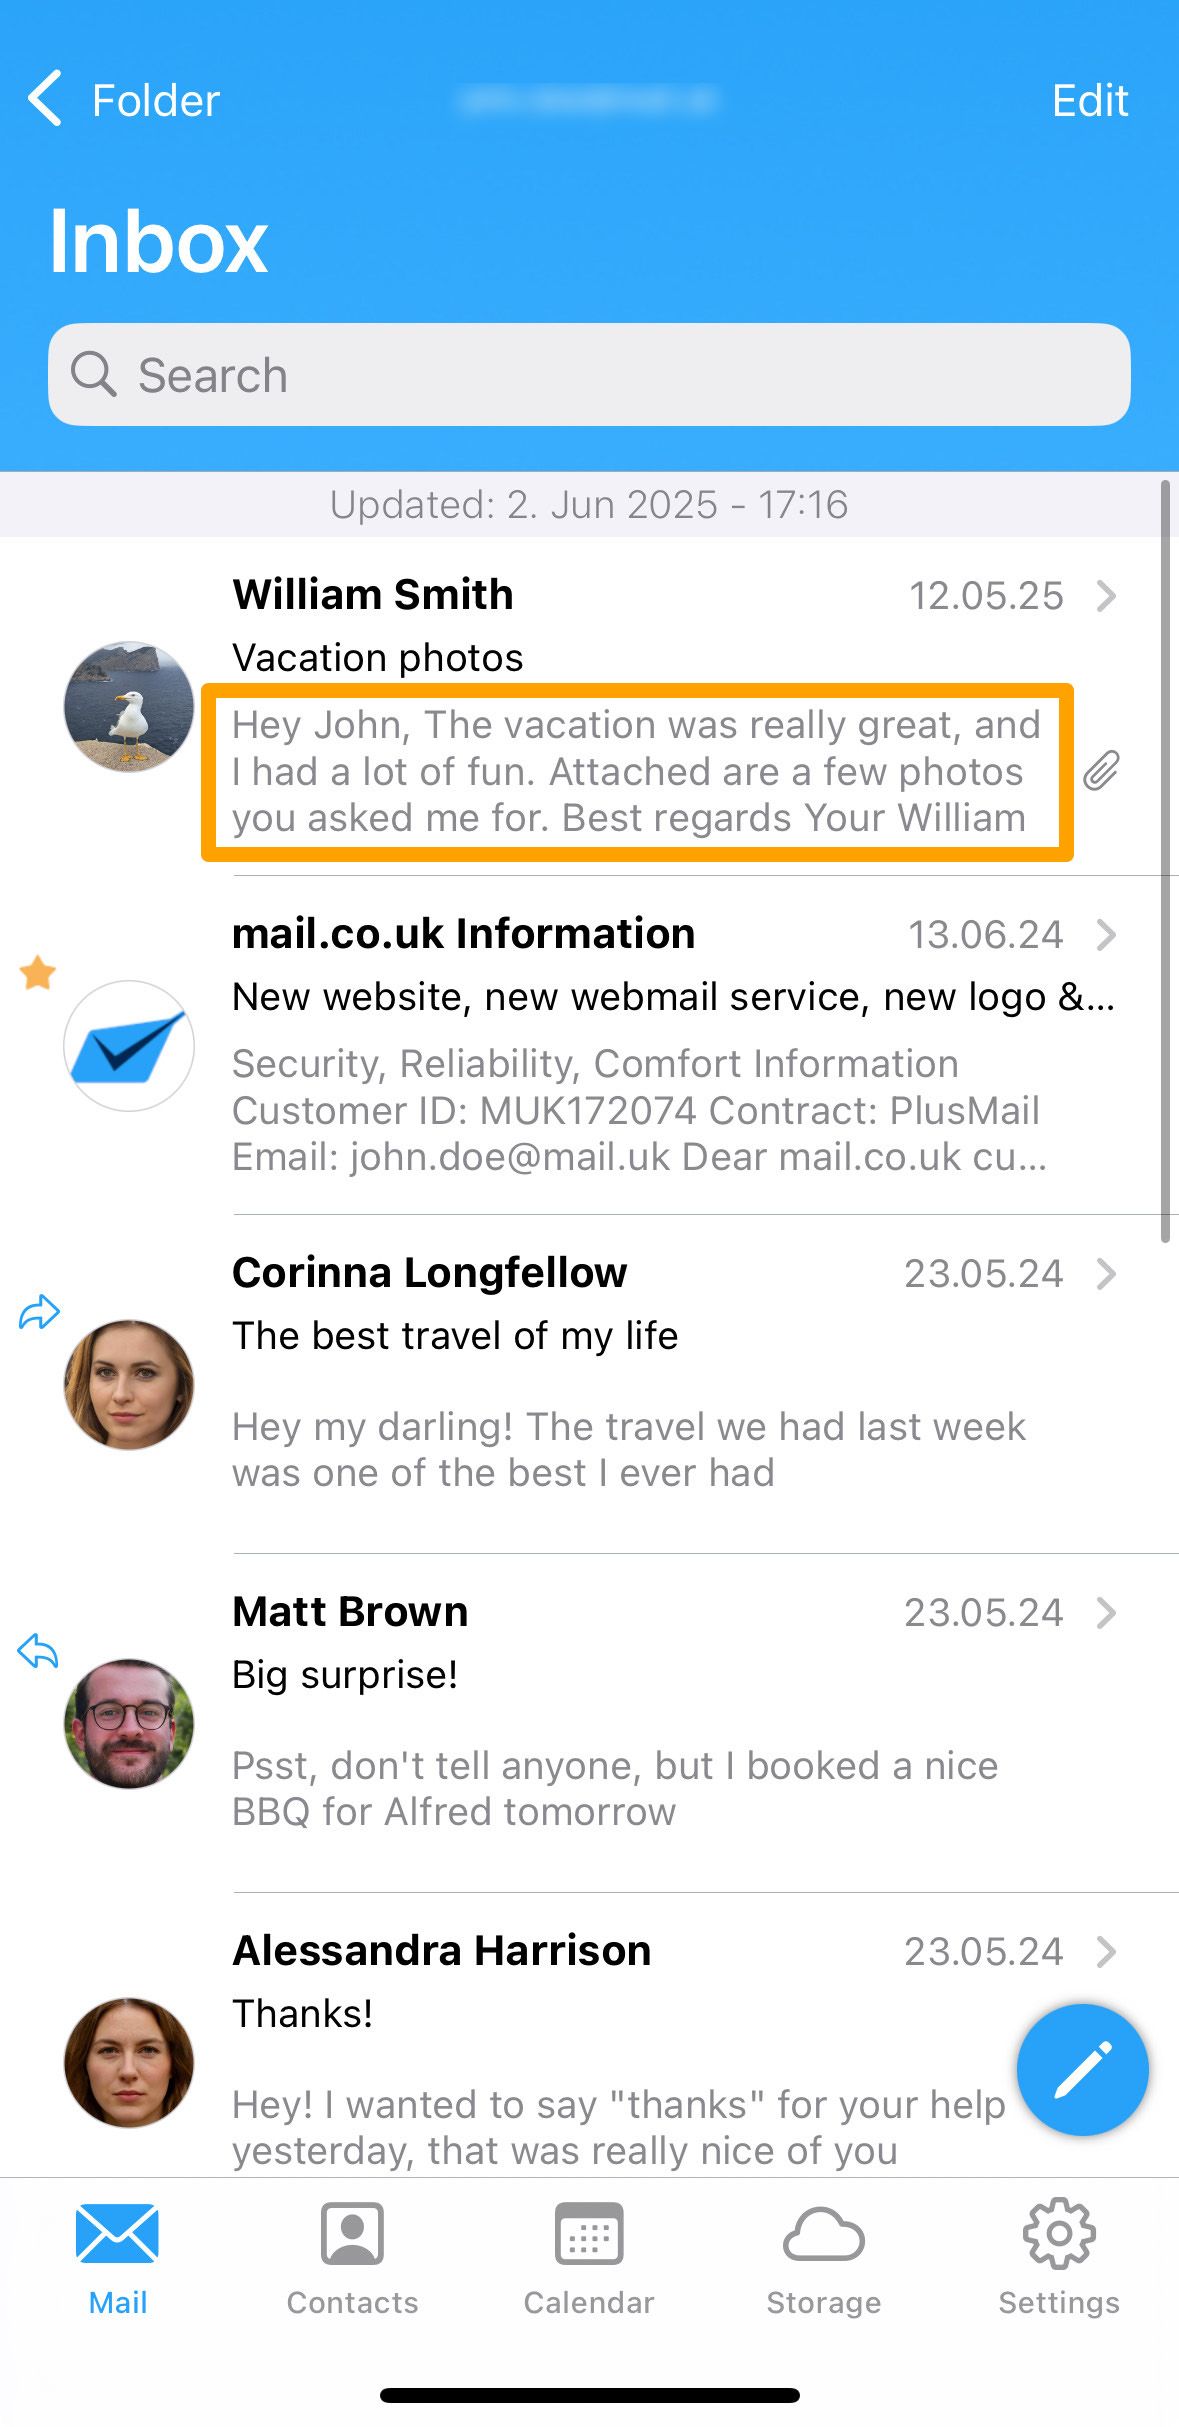Click the inbox scrollbar
The width and height of the screenshot is (1179, 2427).
1165,861
